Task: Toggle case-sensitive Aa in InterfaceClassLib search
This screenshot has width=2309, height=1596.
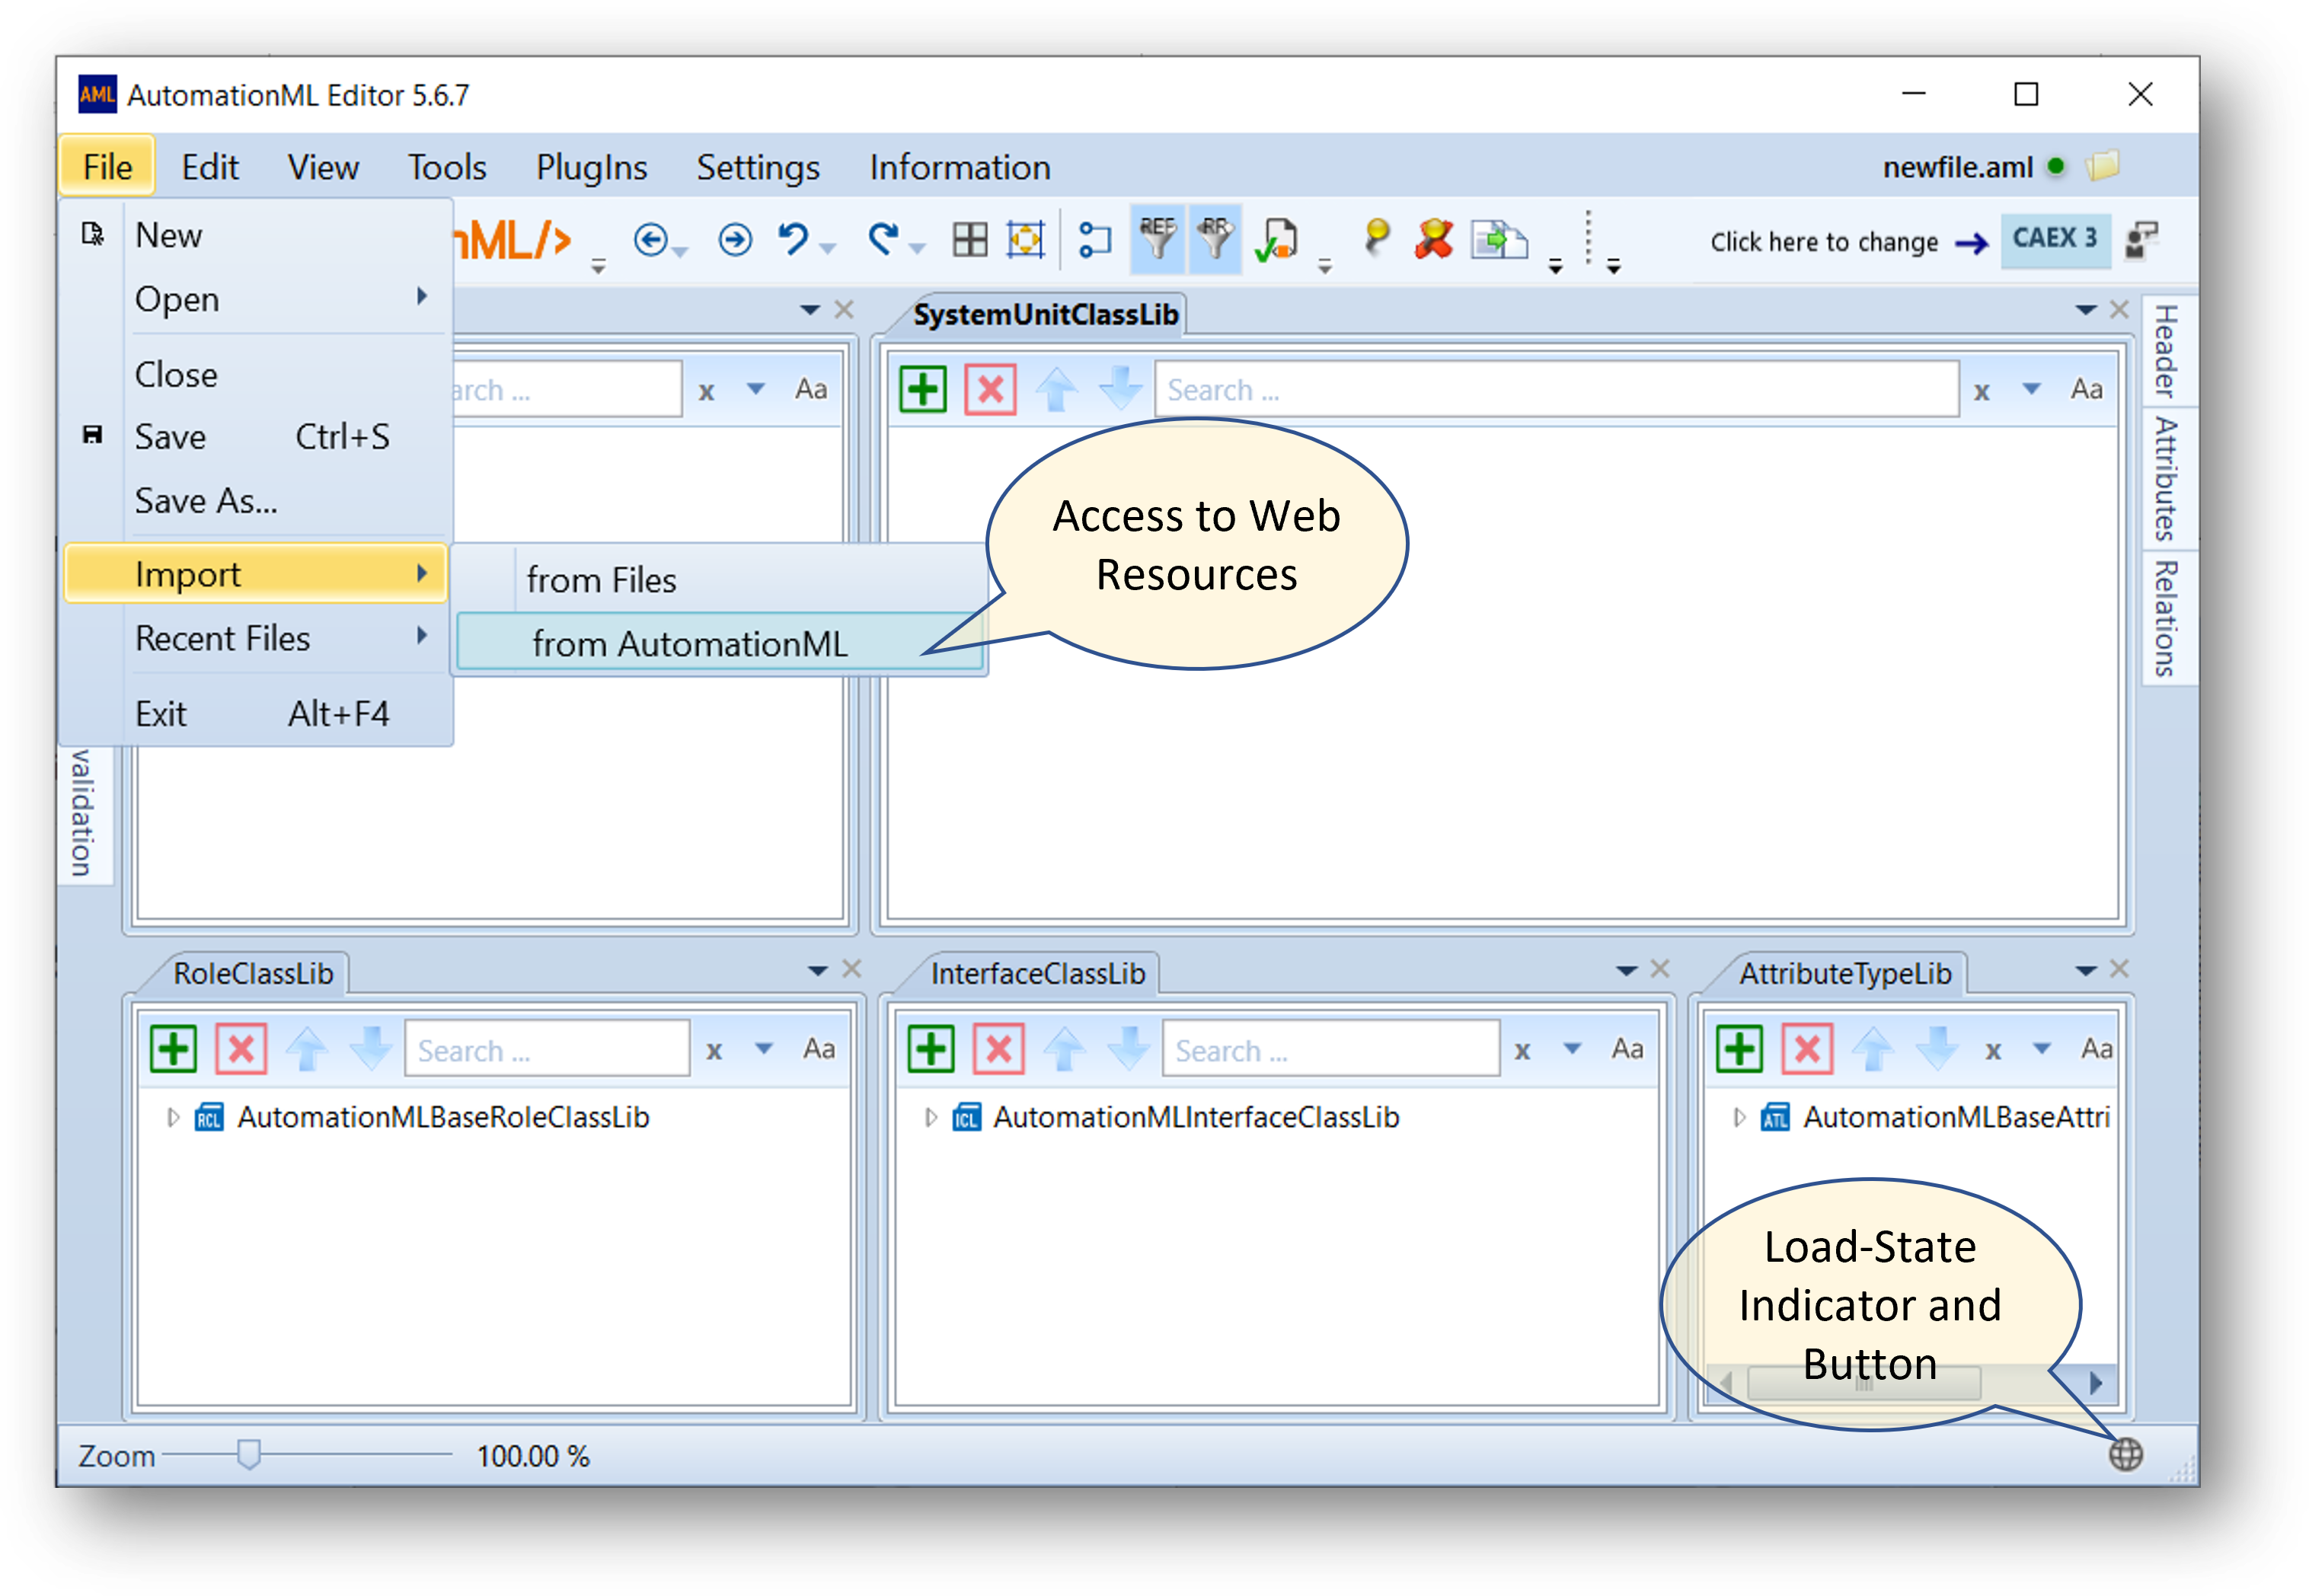Action: [x=1627, y=1049]
